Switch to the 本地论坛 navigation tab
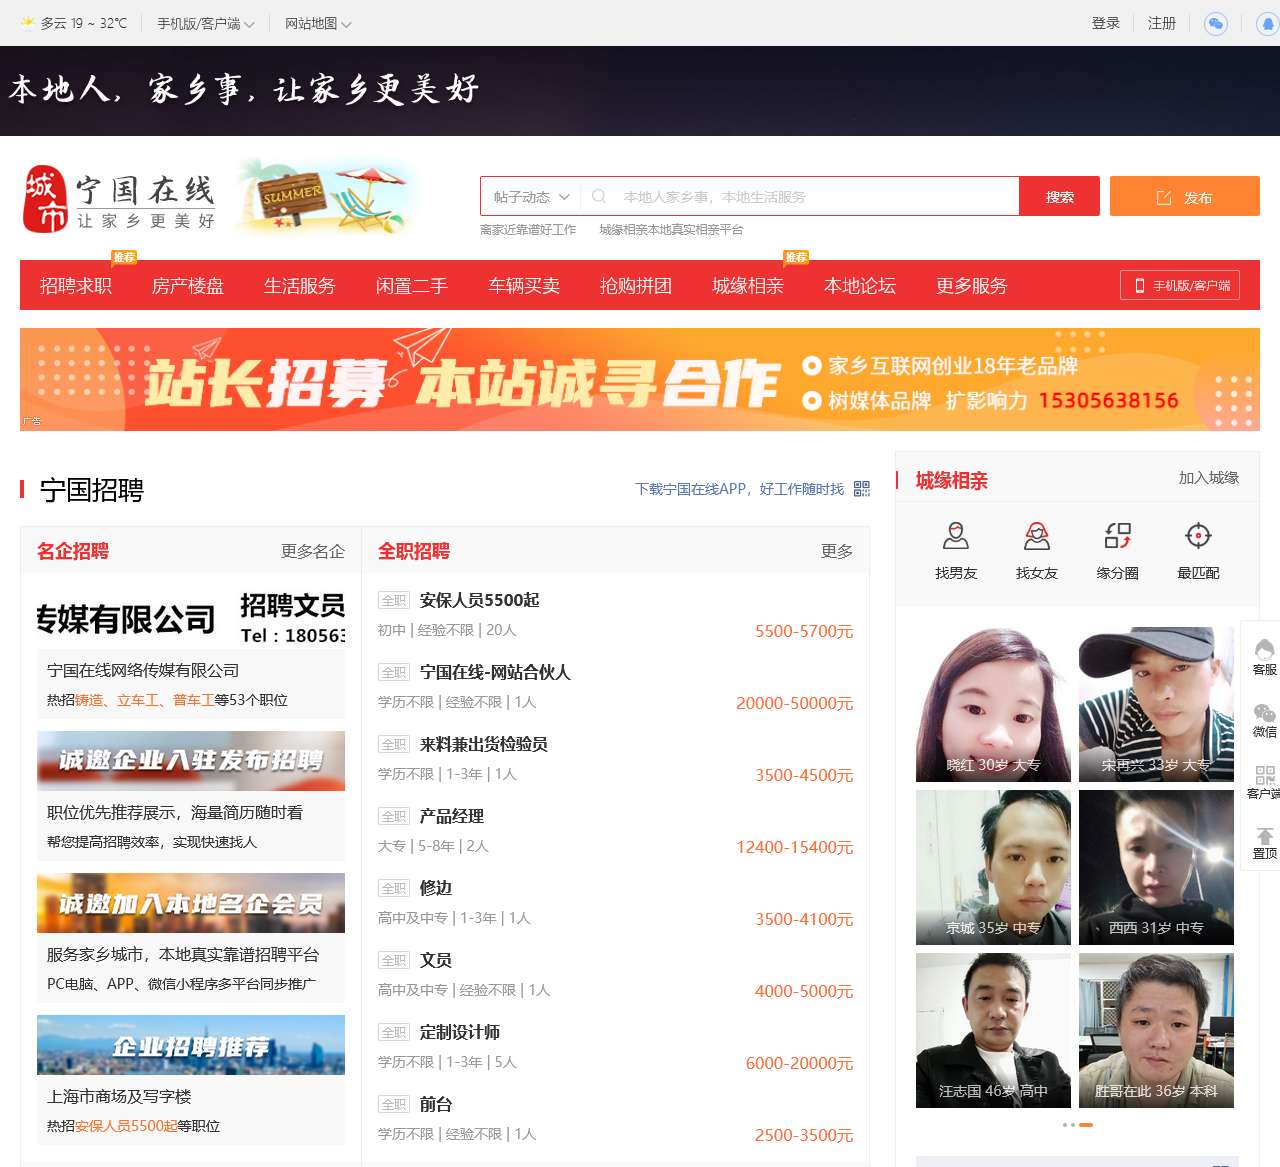The height and width of the screenshot is (1167, 1280). pos(860,286)
